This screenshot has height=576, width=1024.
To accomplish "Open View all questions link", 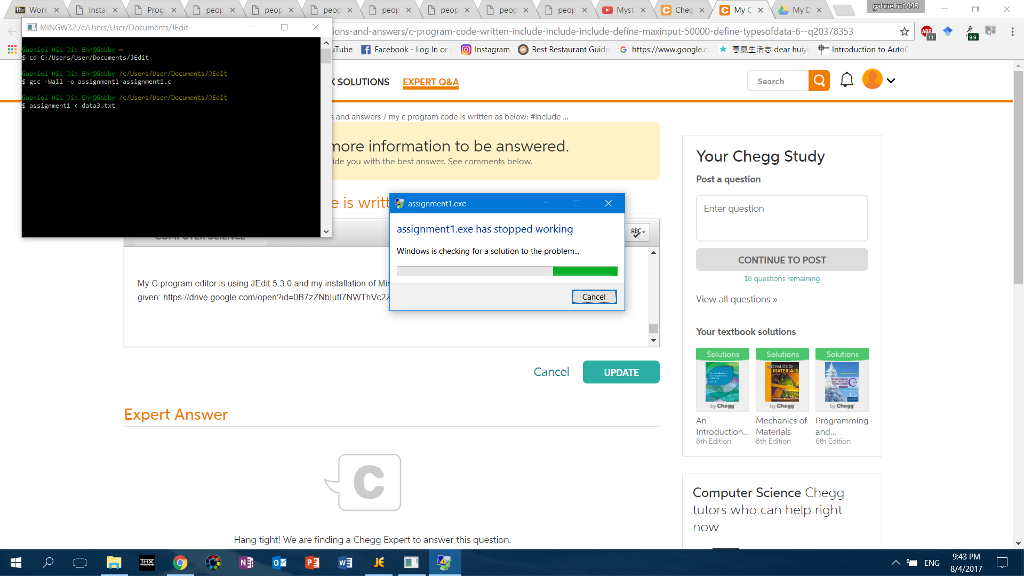I will coord(736,299).
